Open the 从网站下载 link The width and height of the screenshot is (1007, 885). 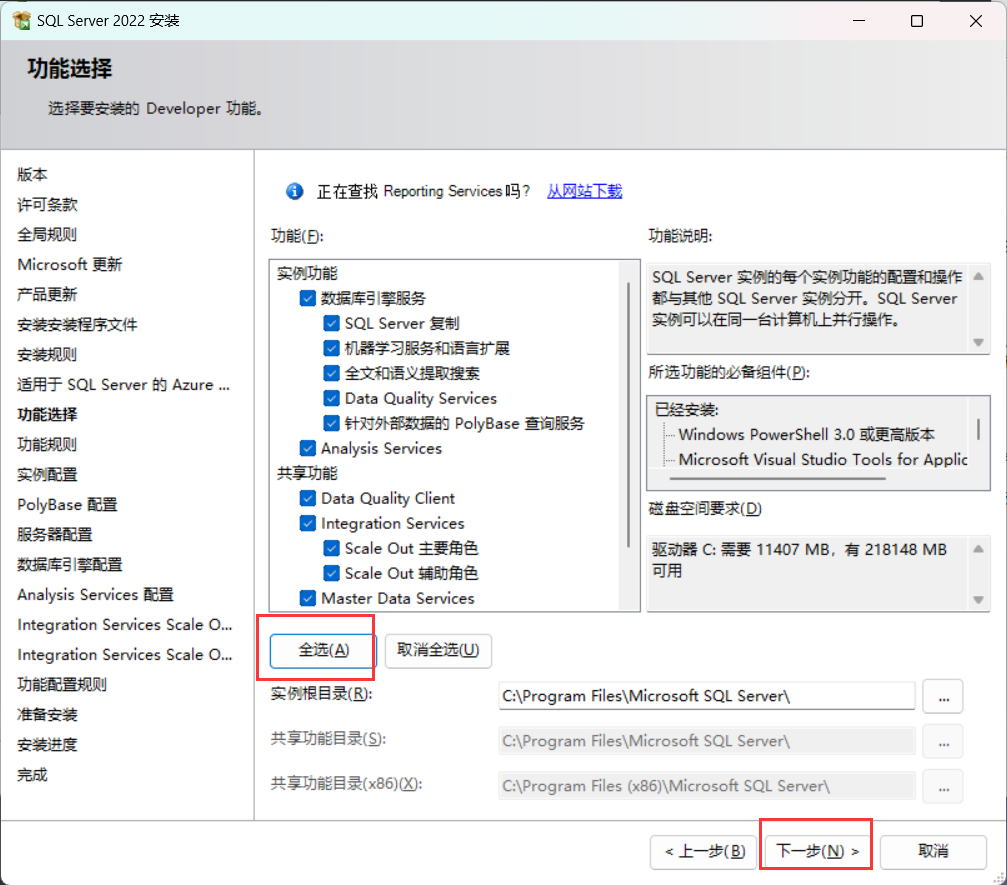(584, 191)
